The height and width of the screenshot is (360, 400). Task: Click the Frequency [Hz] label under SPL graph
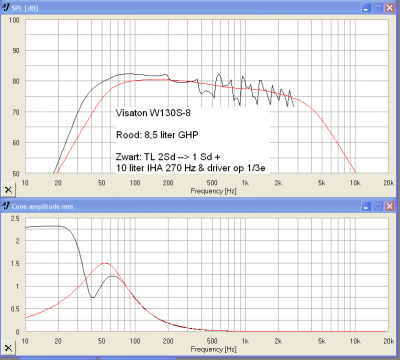(x=213, y=191)
